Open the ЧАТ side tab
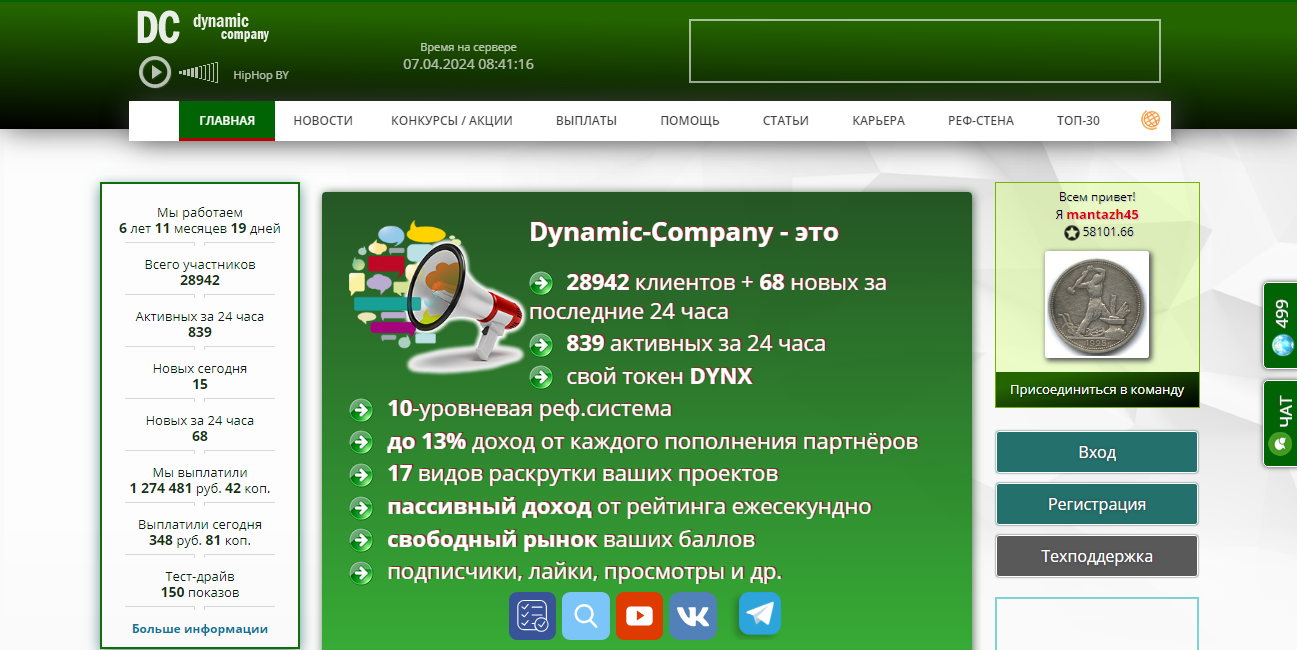Viewport: 1297px width, 650px height. pos(1280,423)
